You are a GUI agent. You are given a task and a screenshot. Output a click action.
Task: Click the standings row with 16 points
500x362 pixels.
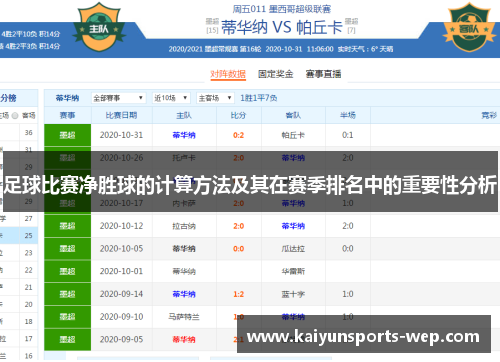point(19,356)
